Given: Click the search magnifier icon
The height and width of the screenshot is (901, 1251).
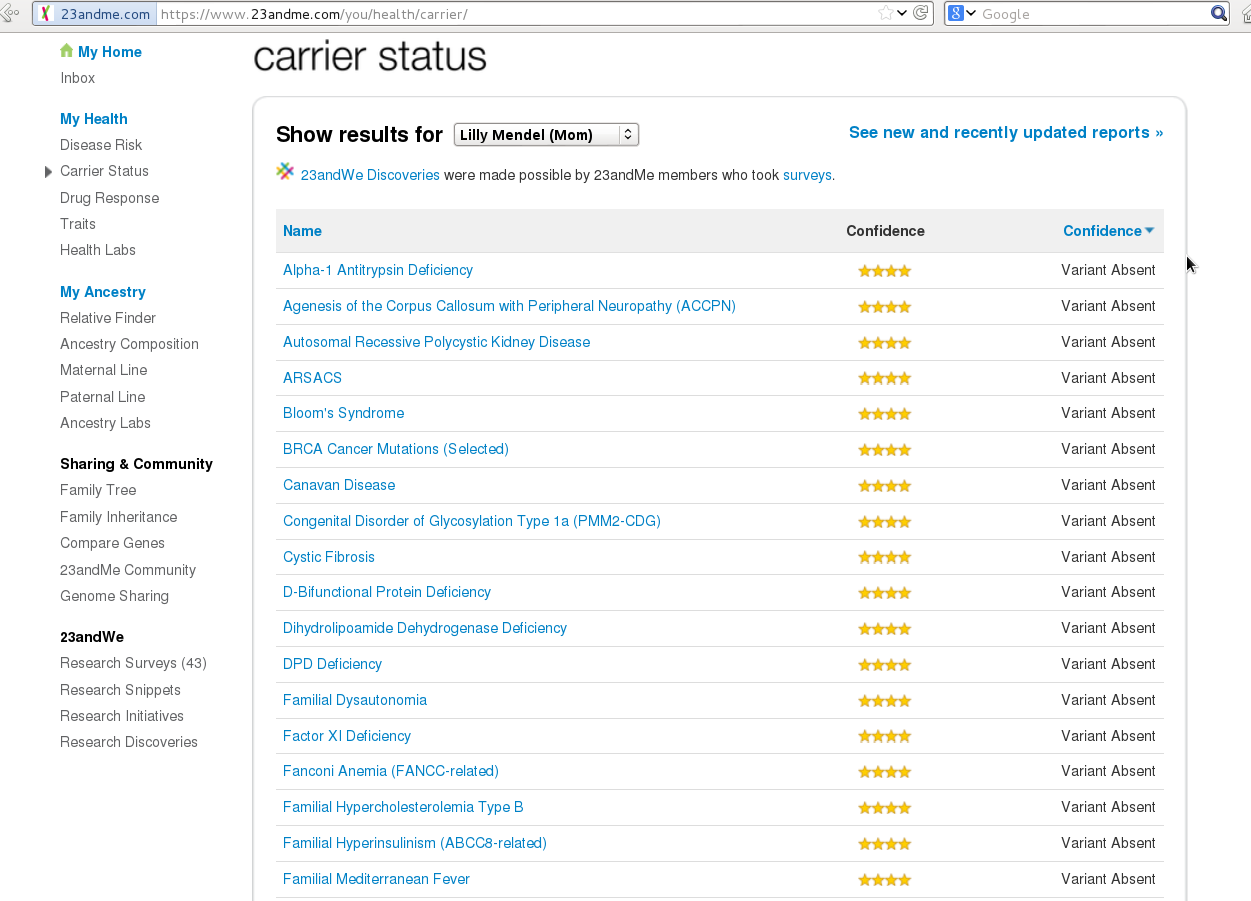Looking at the screenshot, I should pyautogui.click(x=1218, y=13).
